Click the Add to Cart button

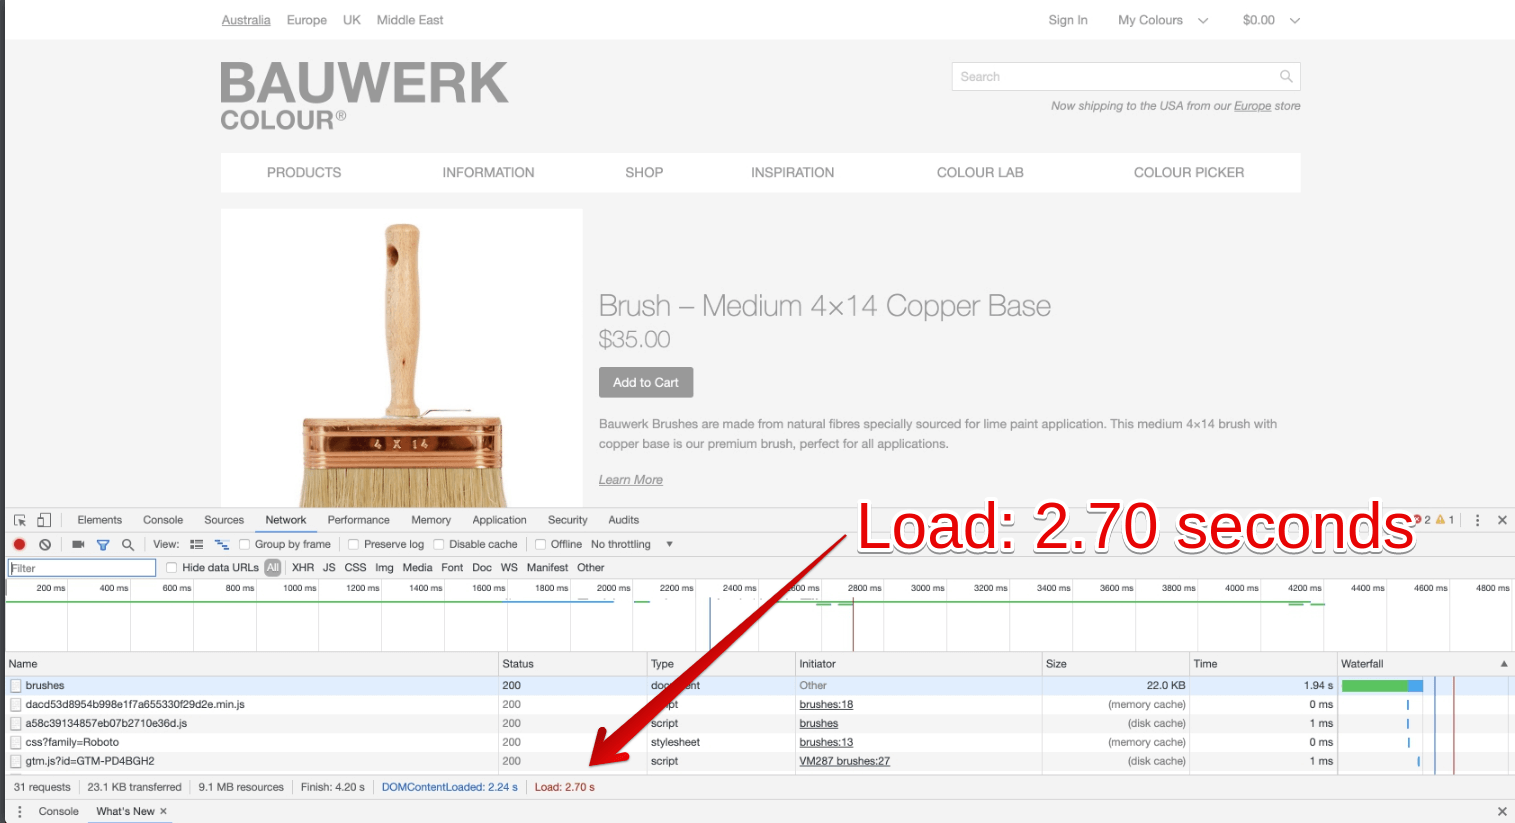tap(646, 382)
